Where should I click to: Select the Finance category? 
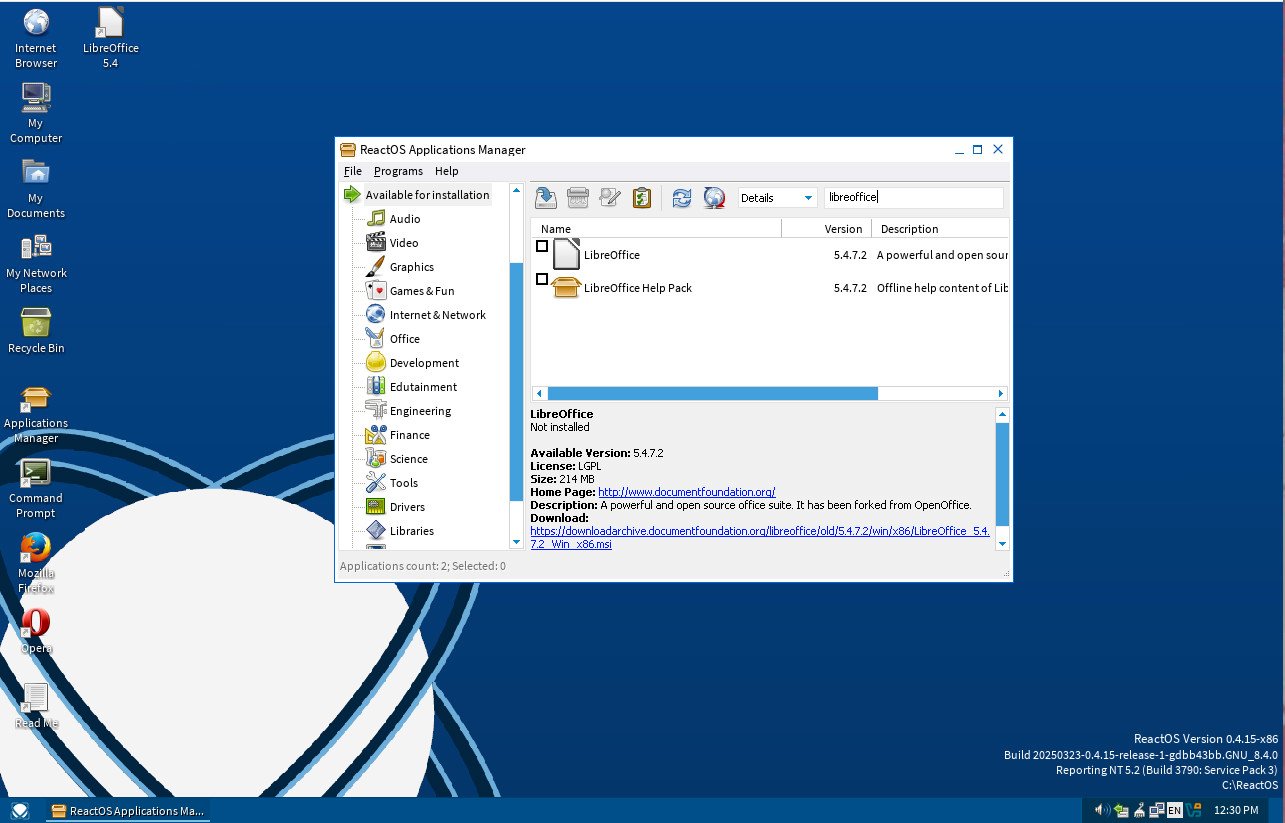(398, 435)
